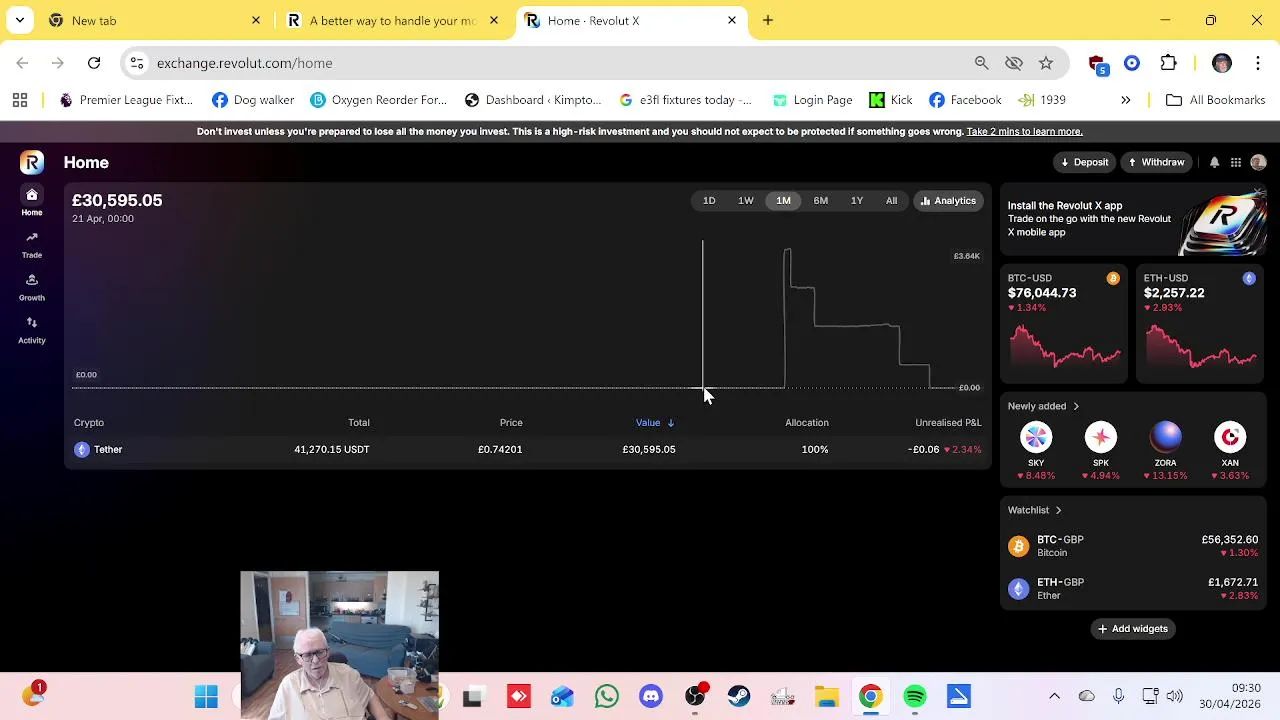
Task: Open site information icon in address bar
Action: tap(137, 63)
